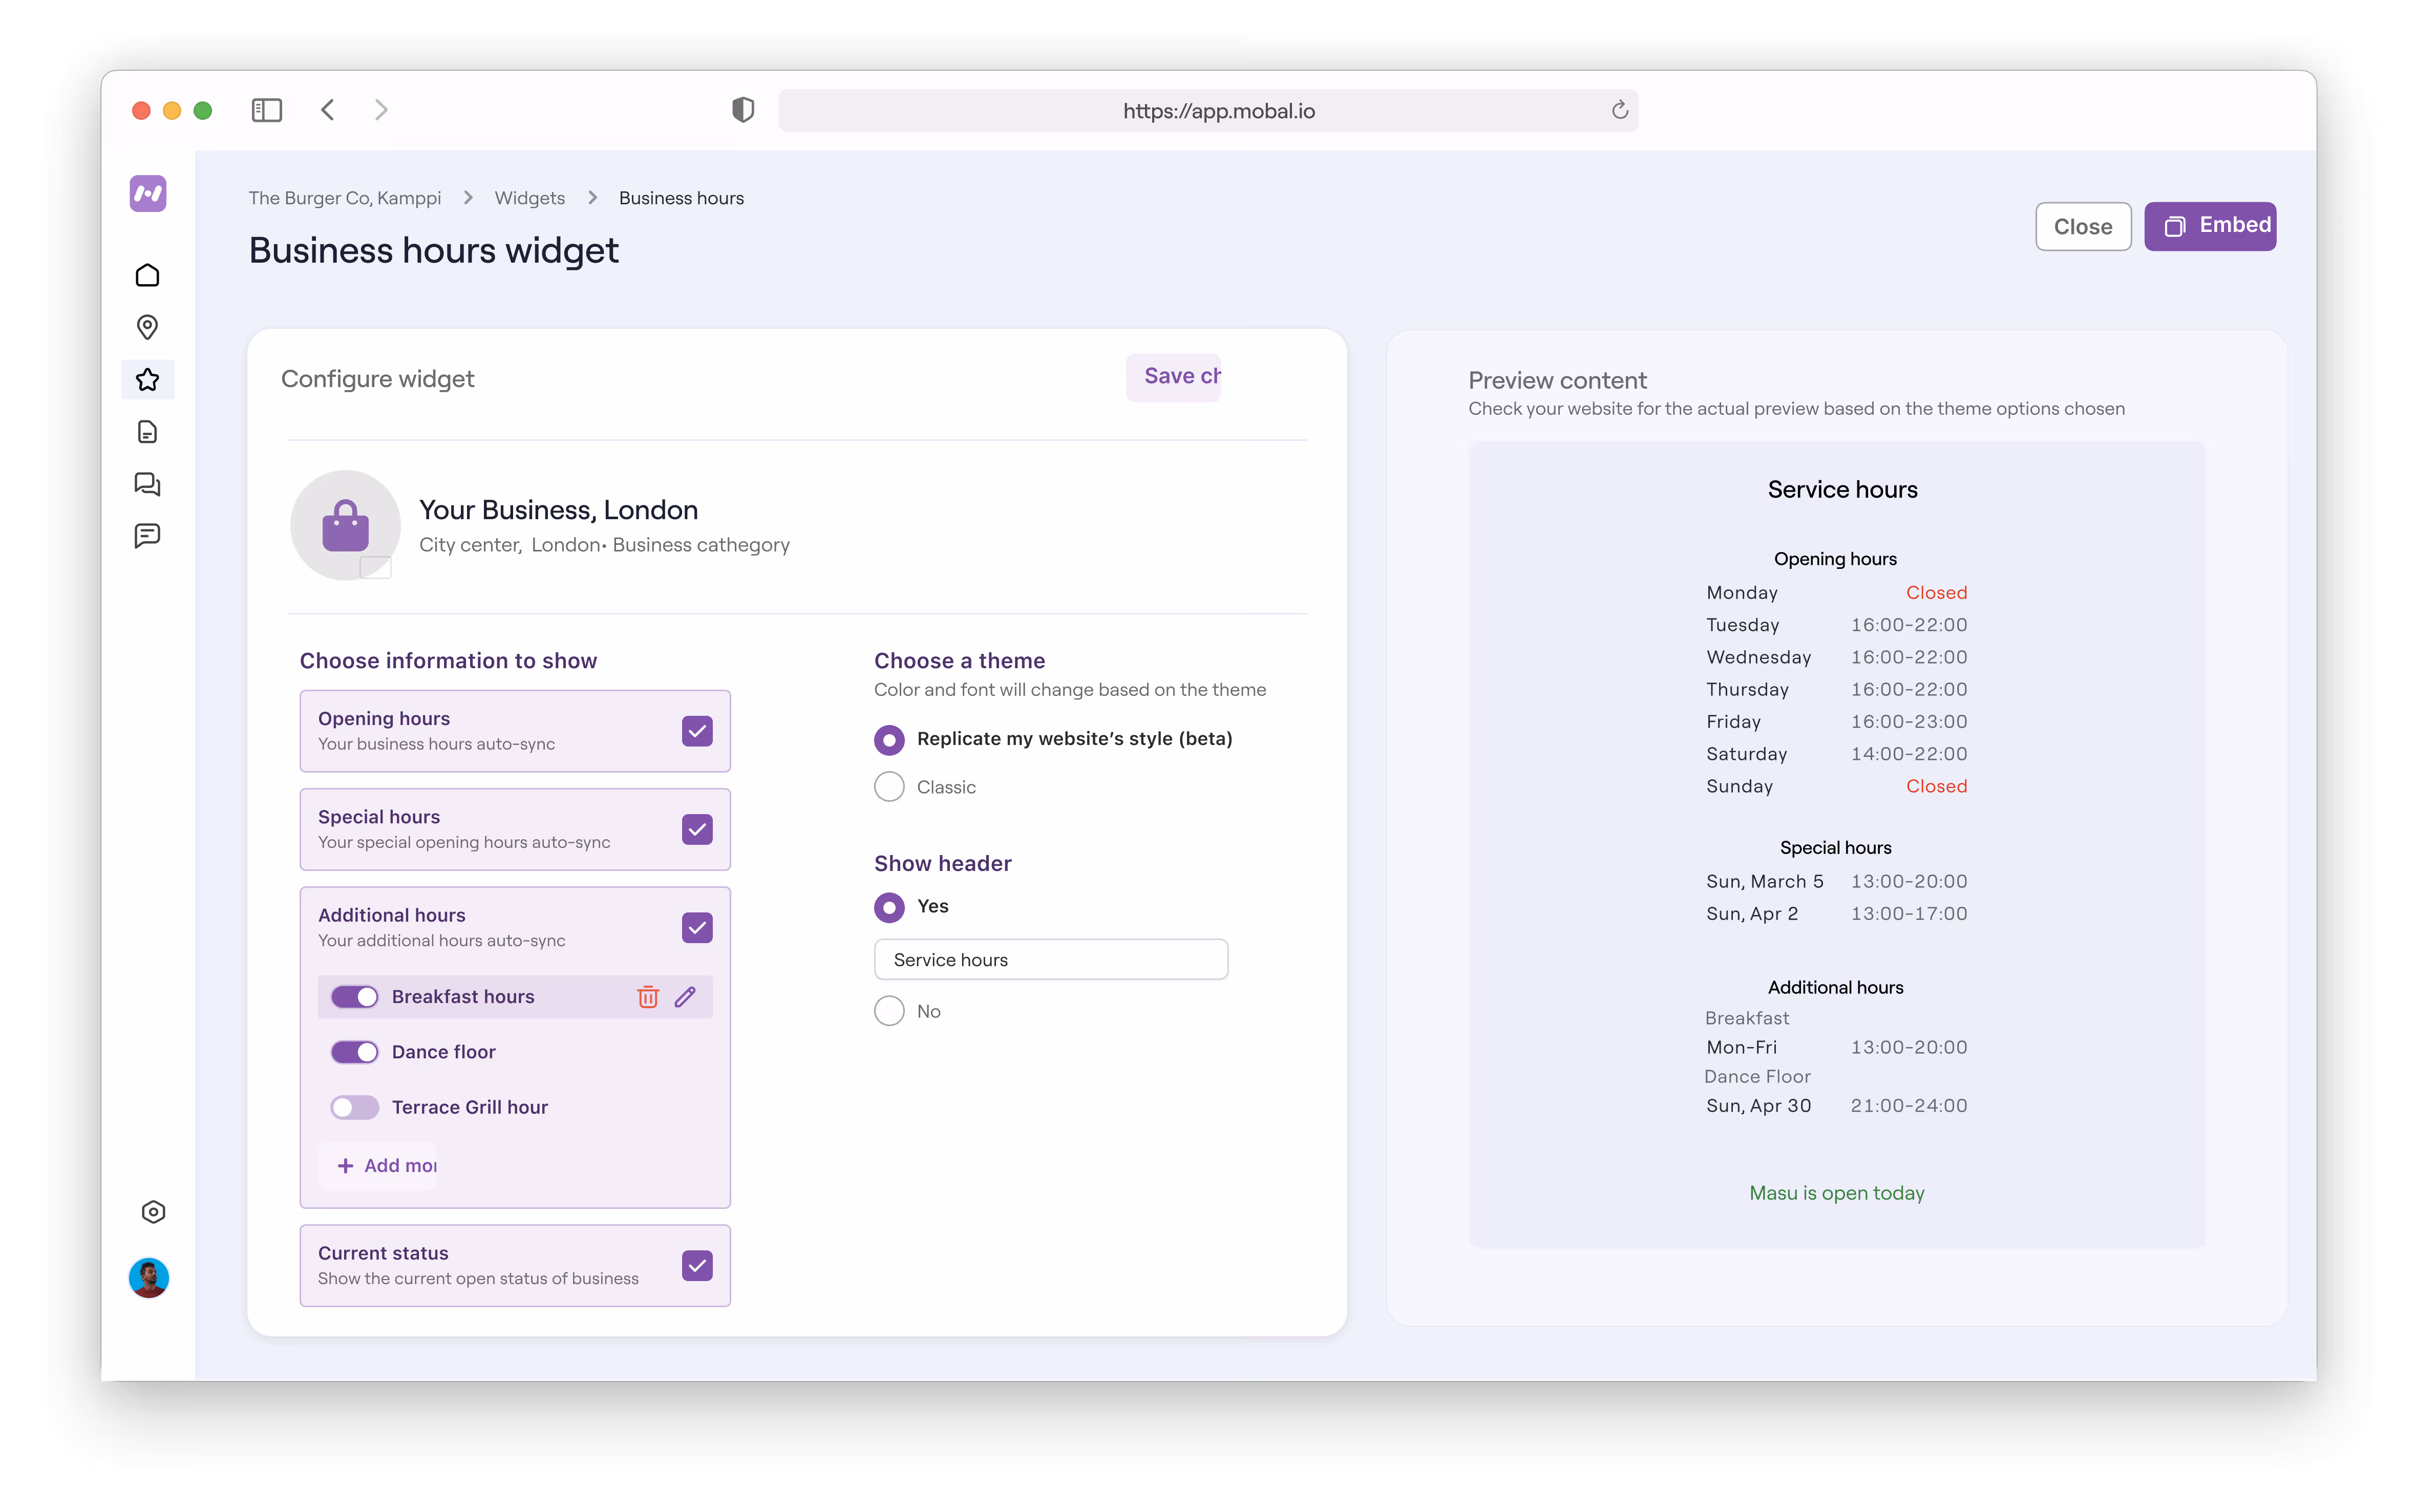The height and width of the screenshot is (1512, 2417).
Task: Click the privacy shield icon
Action: point(743,110)
